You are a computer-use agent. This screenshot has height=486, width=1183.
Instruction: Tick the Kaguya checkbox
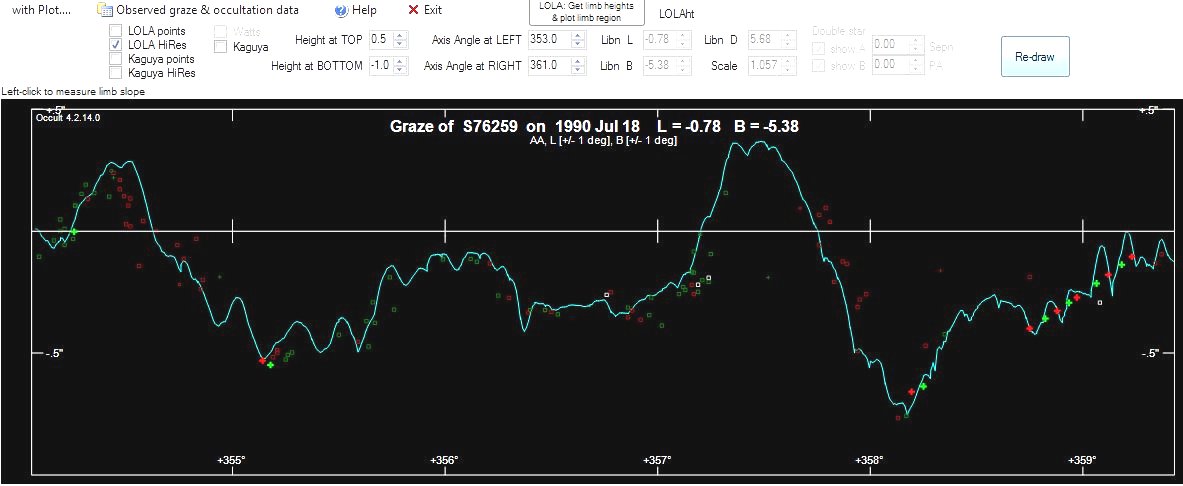(220, 46)
